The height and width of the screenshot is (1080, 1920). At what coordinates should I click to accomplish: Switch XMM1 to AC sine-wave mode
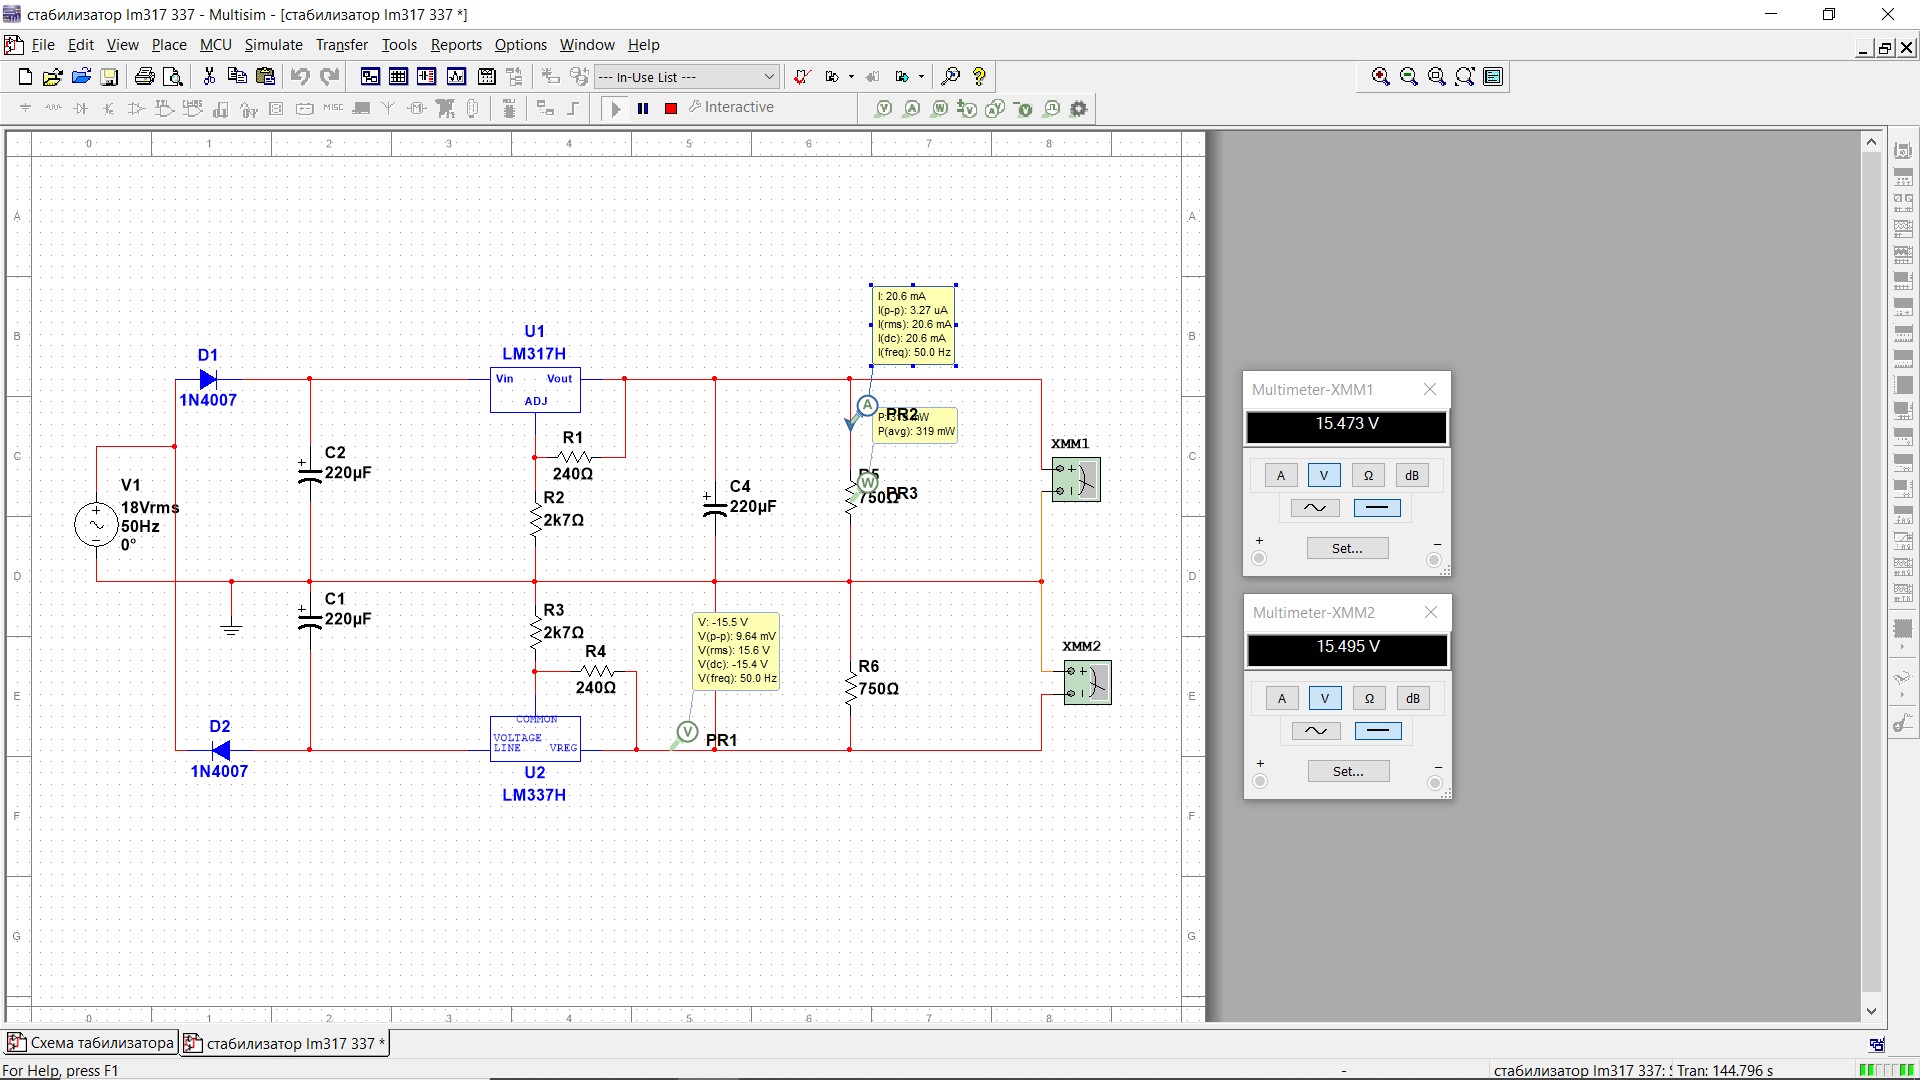click(1315, 508)
